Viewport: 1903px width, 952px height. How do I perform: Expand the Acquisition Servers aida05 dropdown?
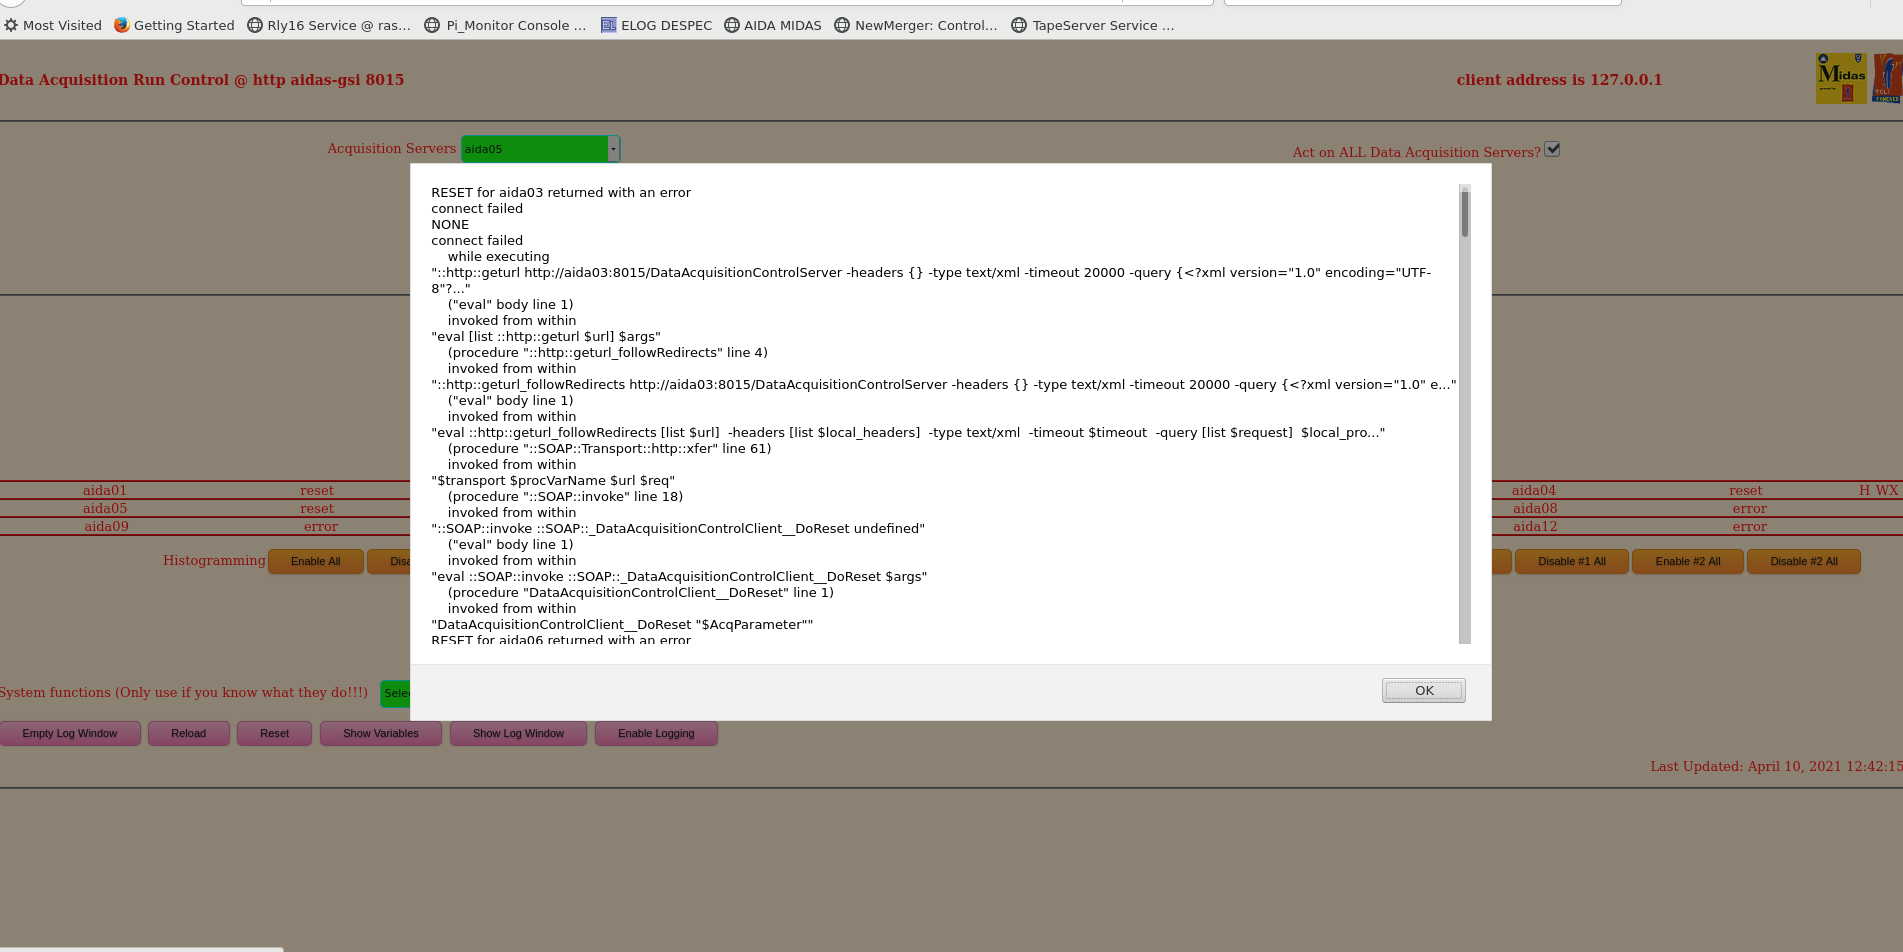(540, 149)
